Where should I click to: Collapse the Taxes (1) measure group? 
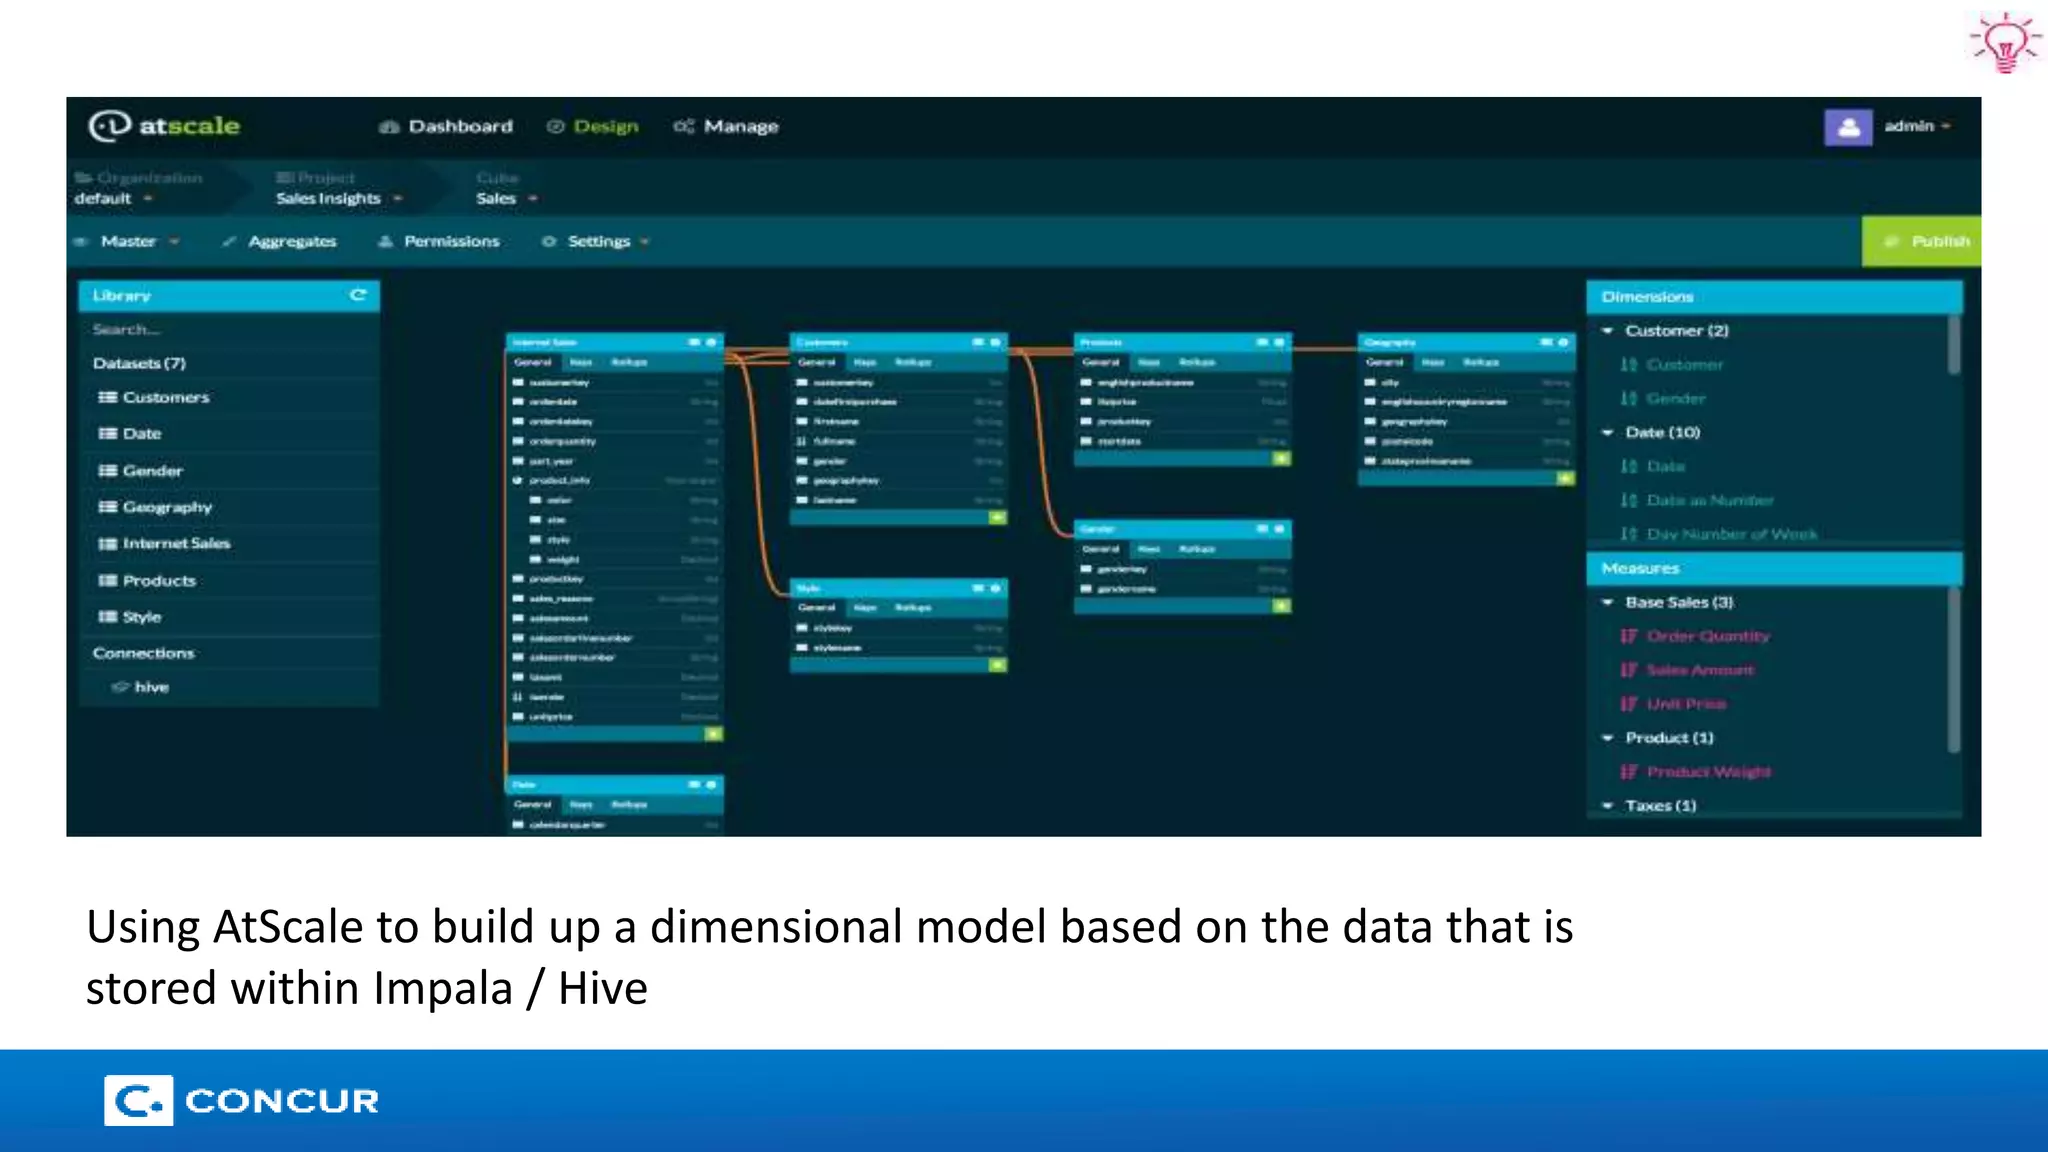click(1608, 805)
